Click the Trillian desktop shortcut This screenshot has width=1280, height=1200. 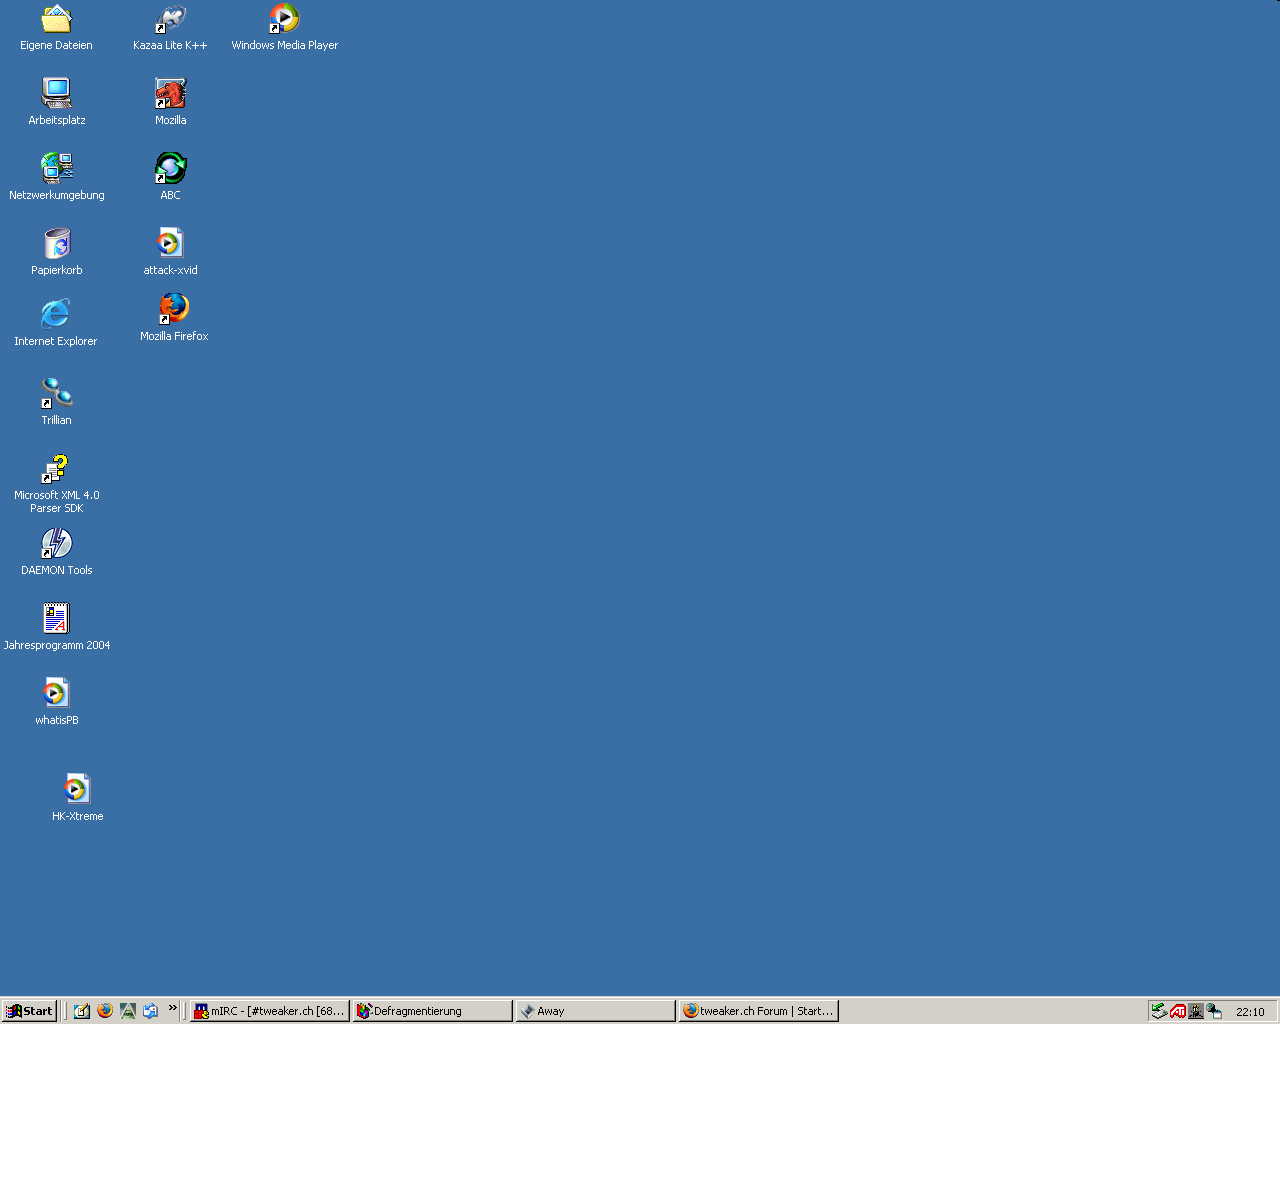click(x=57, y=393)
